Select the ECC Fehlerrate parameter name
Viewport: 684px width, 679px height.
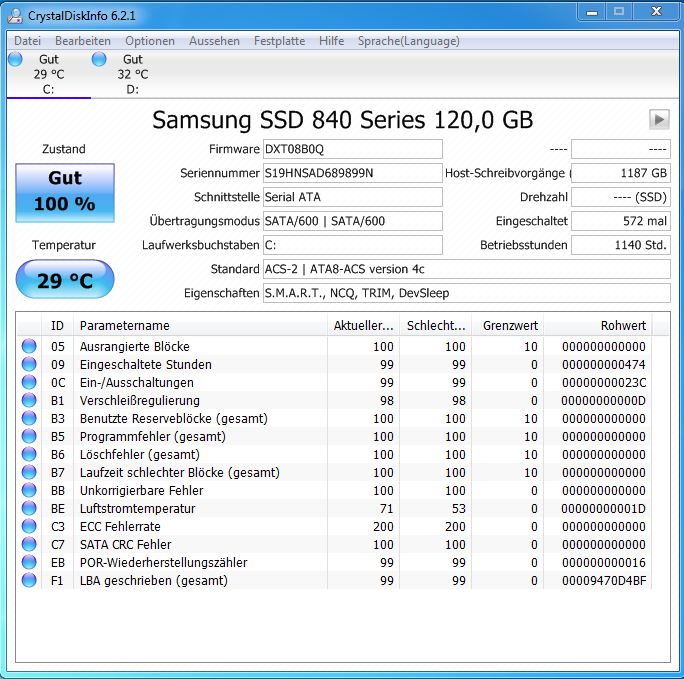pos(120,527)
